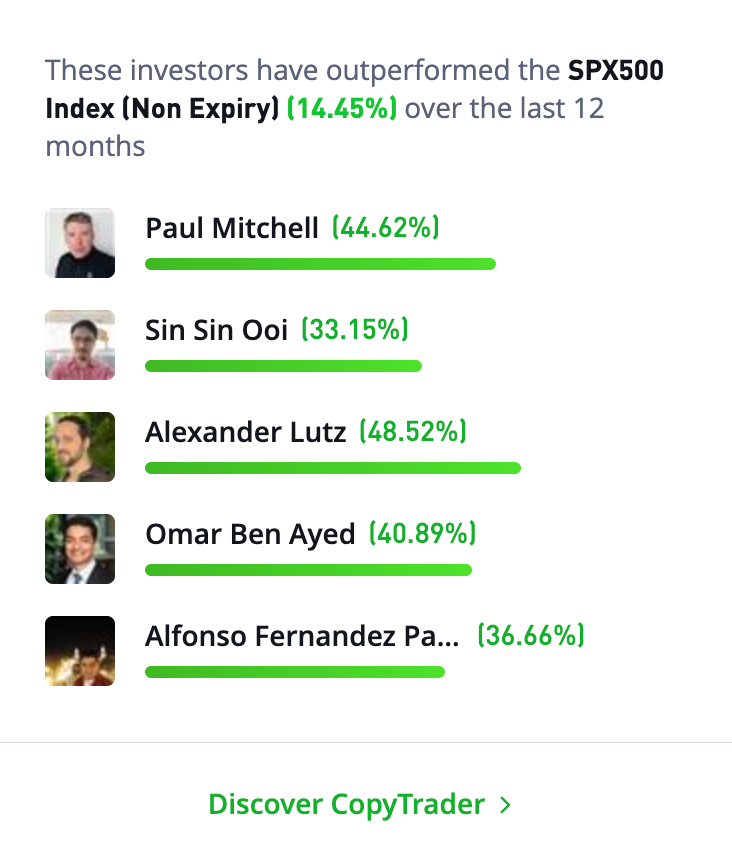
Task: Open Sin Sin Ooi's avatar
Action: 80,345
